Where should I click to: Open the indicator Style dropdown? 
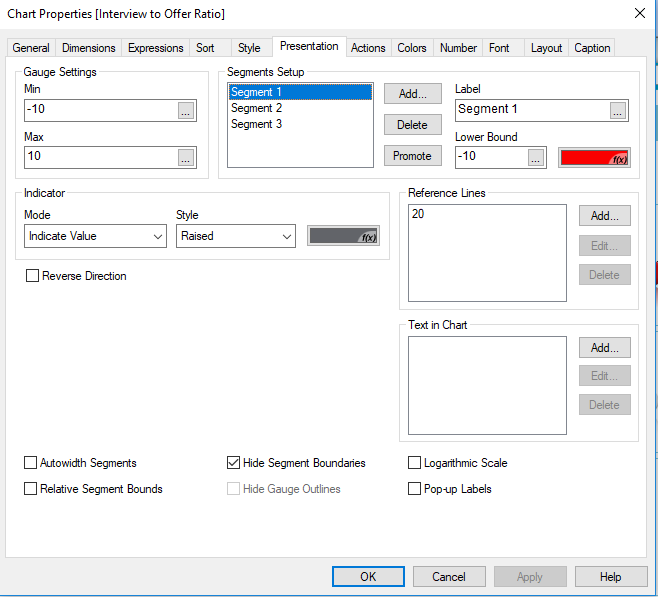coord(236,236)
